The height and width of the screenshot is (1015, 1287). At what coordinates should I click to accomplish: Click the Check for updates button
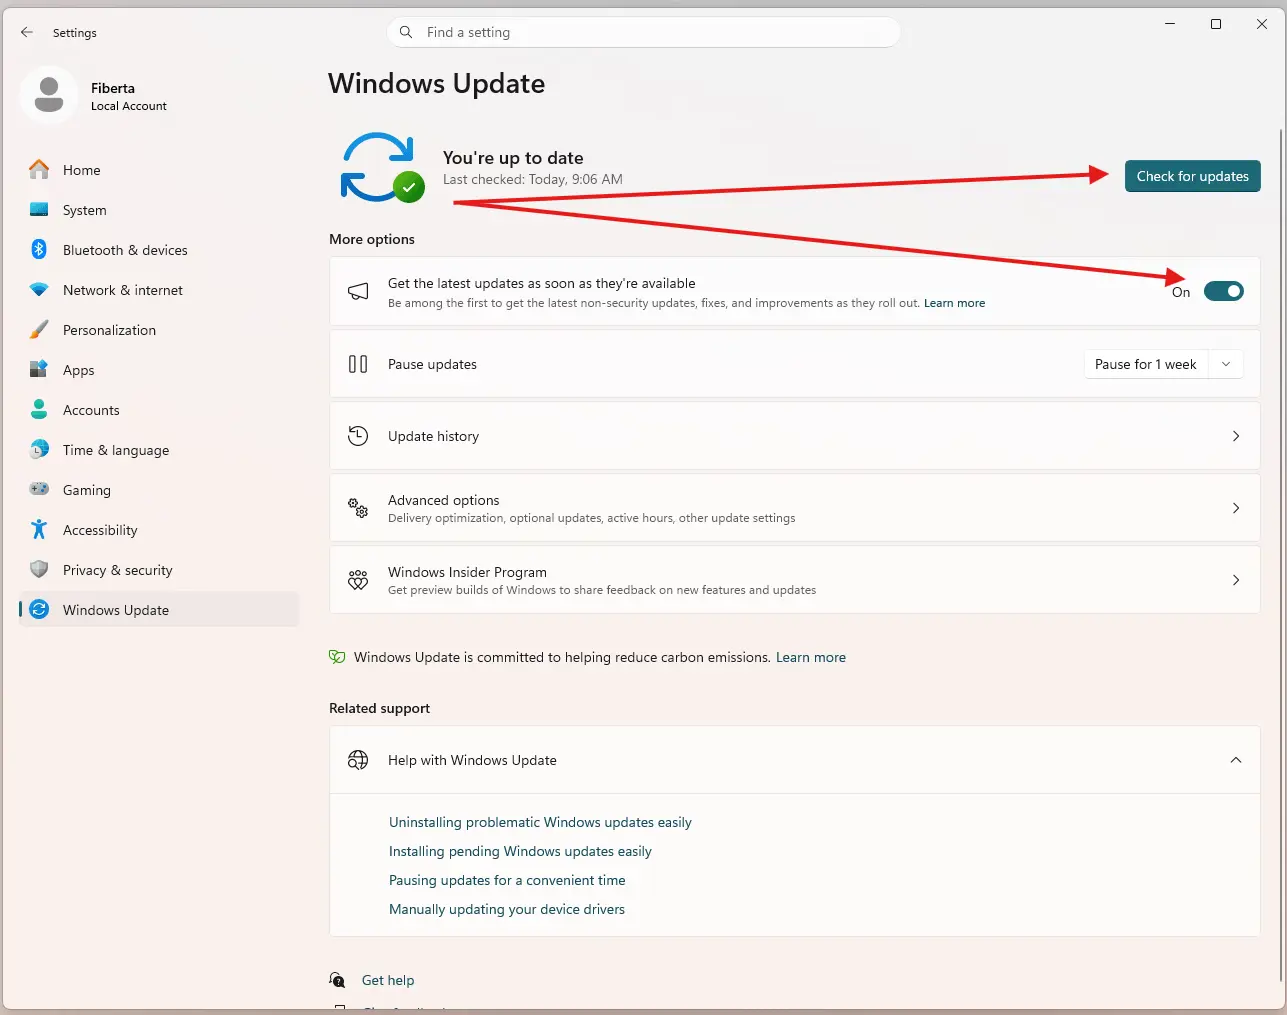pyautogui.click(x=1192, y=176)
